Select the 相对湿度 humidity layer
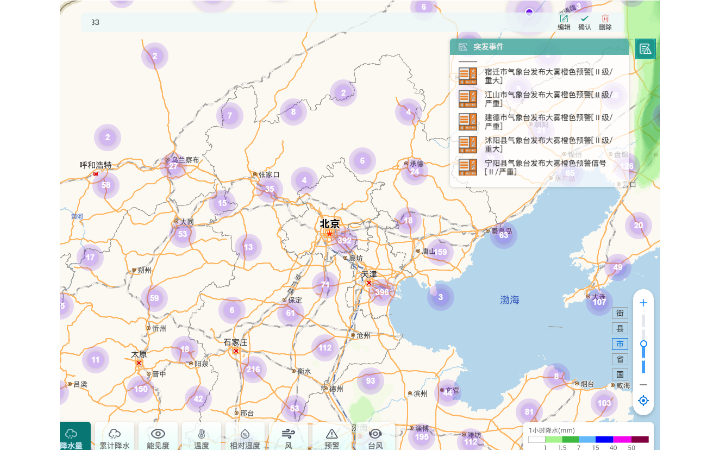 pyautogui.click(x=245, y=436)
